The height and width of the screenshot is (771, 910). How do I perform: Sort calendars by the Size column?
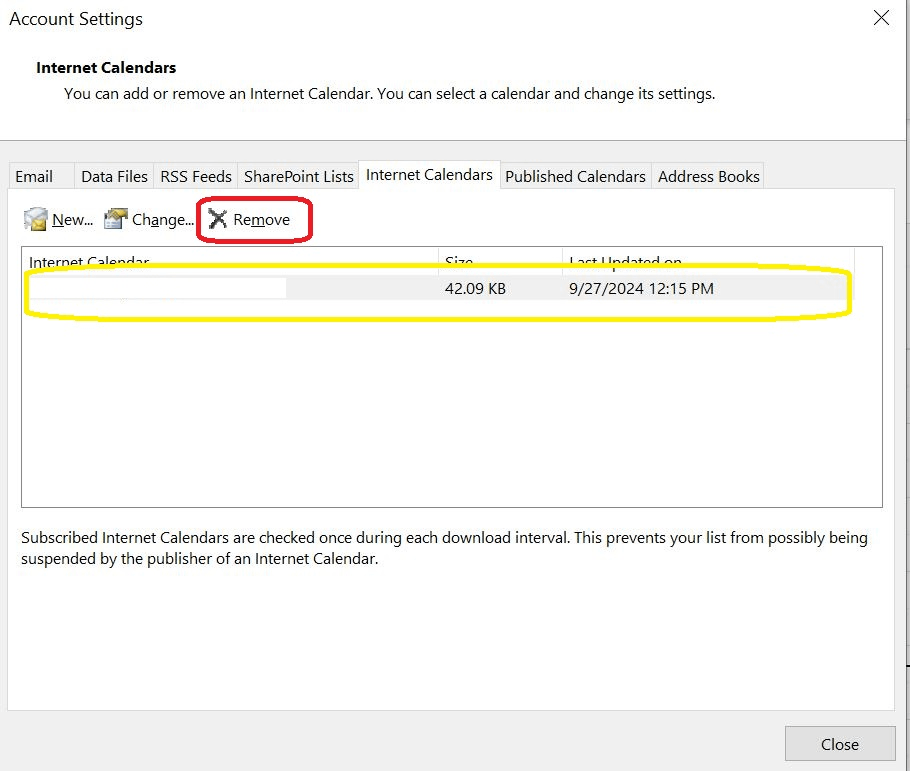[459, 262]
